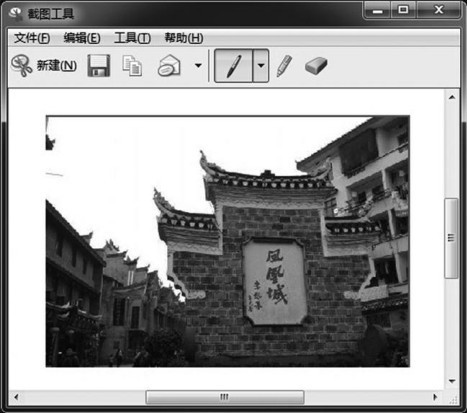467x413 pixels.
Task: Click the horizontal scrollbar thumb
Action: [225, 397]
